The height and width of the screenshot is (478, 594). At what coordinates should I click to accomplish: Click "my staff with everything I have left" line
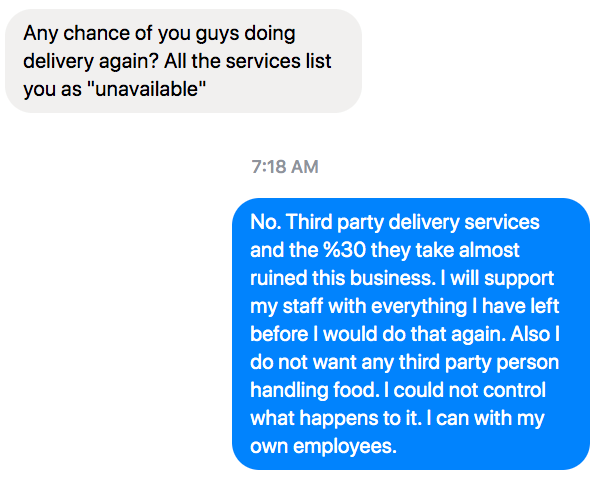click(x=405, y=306)
